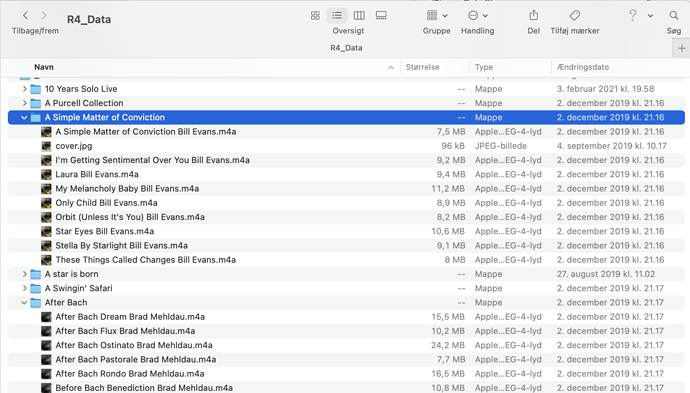Click the After Bach folder name
The height and width of the screenshot is (393, 690).
pyautogui.click(x=66, y=302)
